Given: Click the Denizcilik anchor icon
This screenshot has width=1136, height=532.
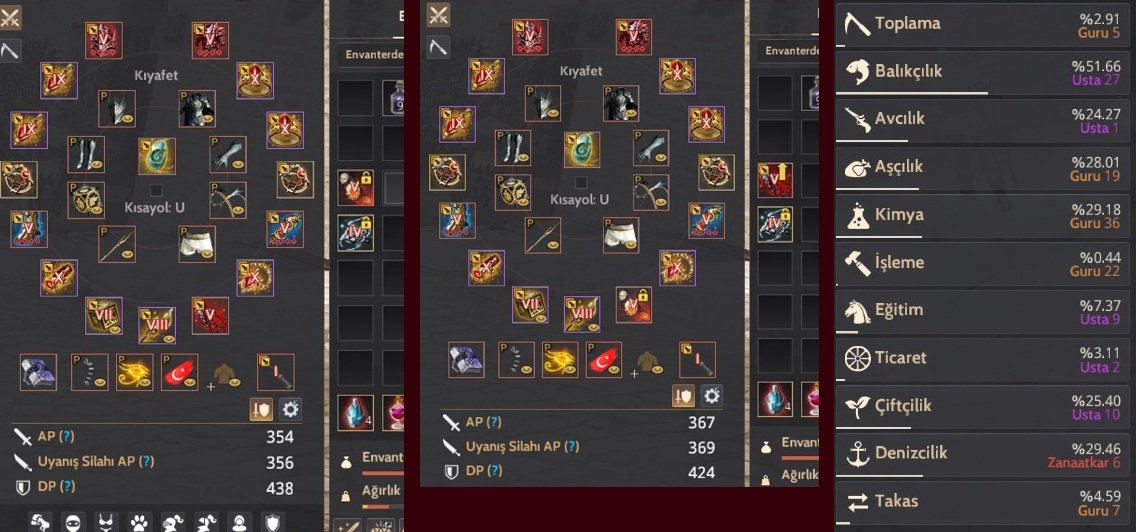Looking at the screenshot, I should [858, 454].
